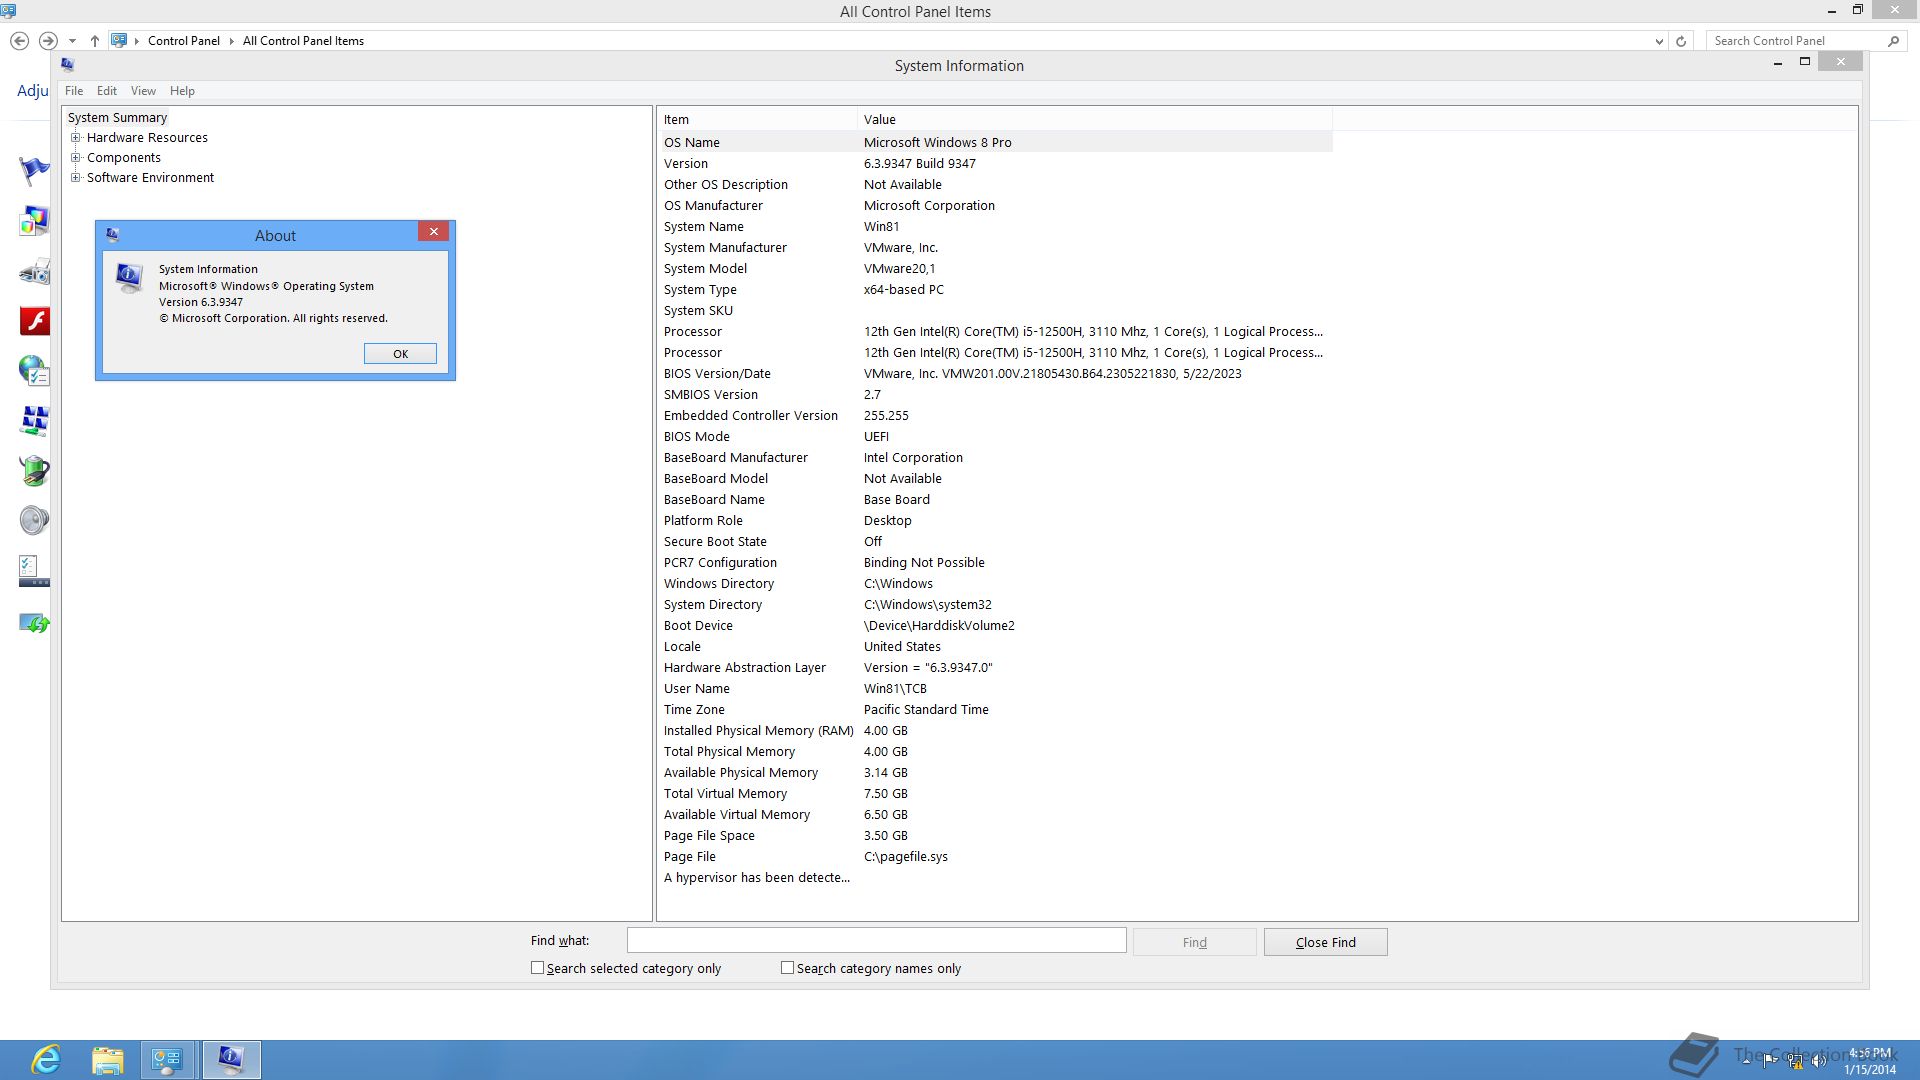
Task: Click OK in the About dialog
Action: point(400,354)
